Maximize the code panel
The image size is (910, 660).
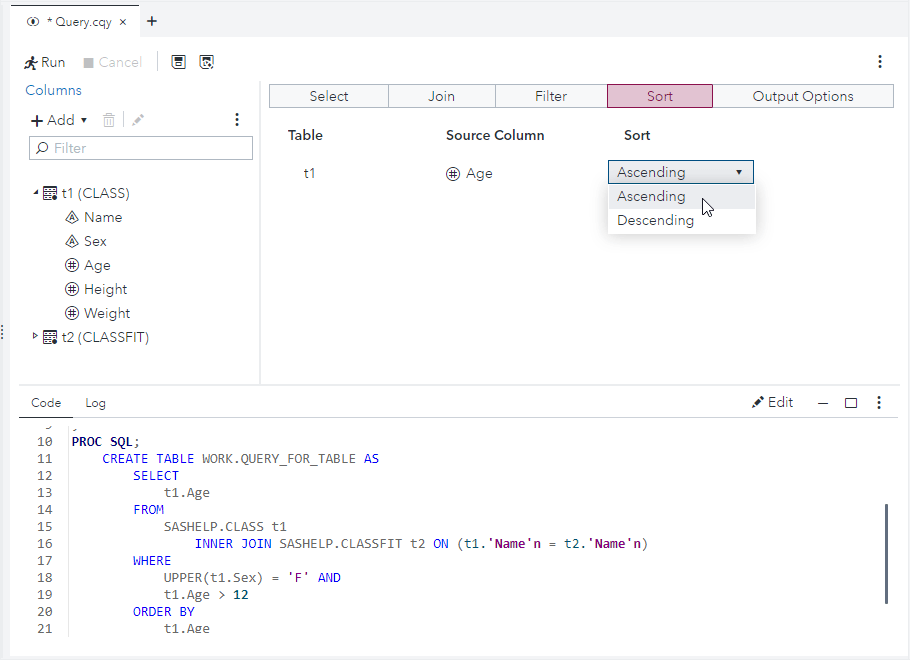tap(851, 403)
